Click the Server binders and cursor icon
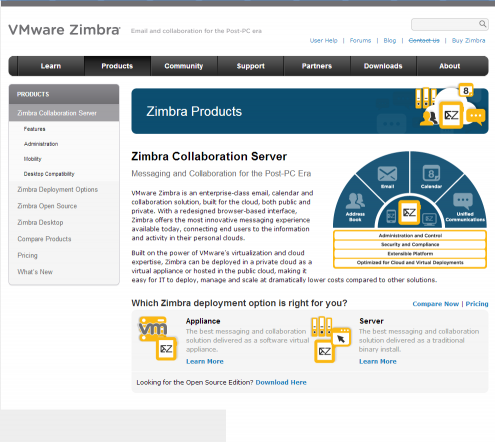The height and width of the screenshot is (442, 495). pyautogui.click(x=331, y=339)
